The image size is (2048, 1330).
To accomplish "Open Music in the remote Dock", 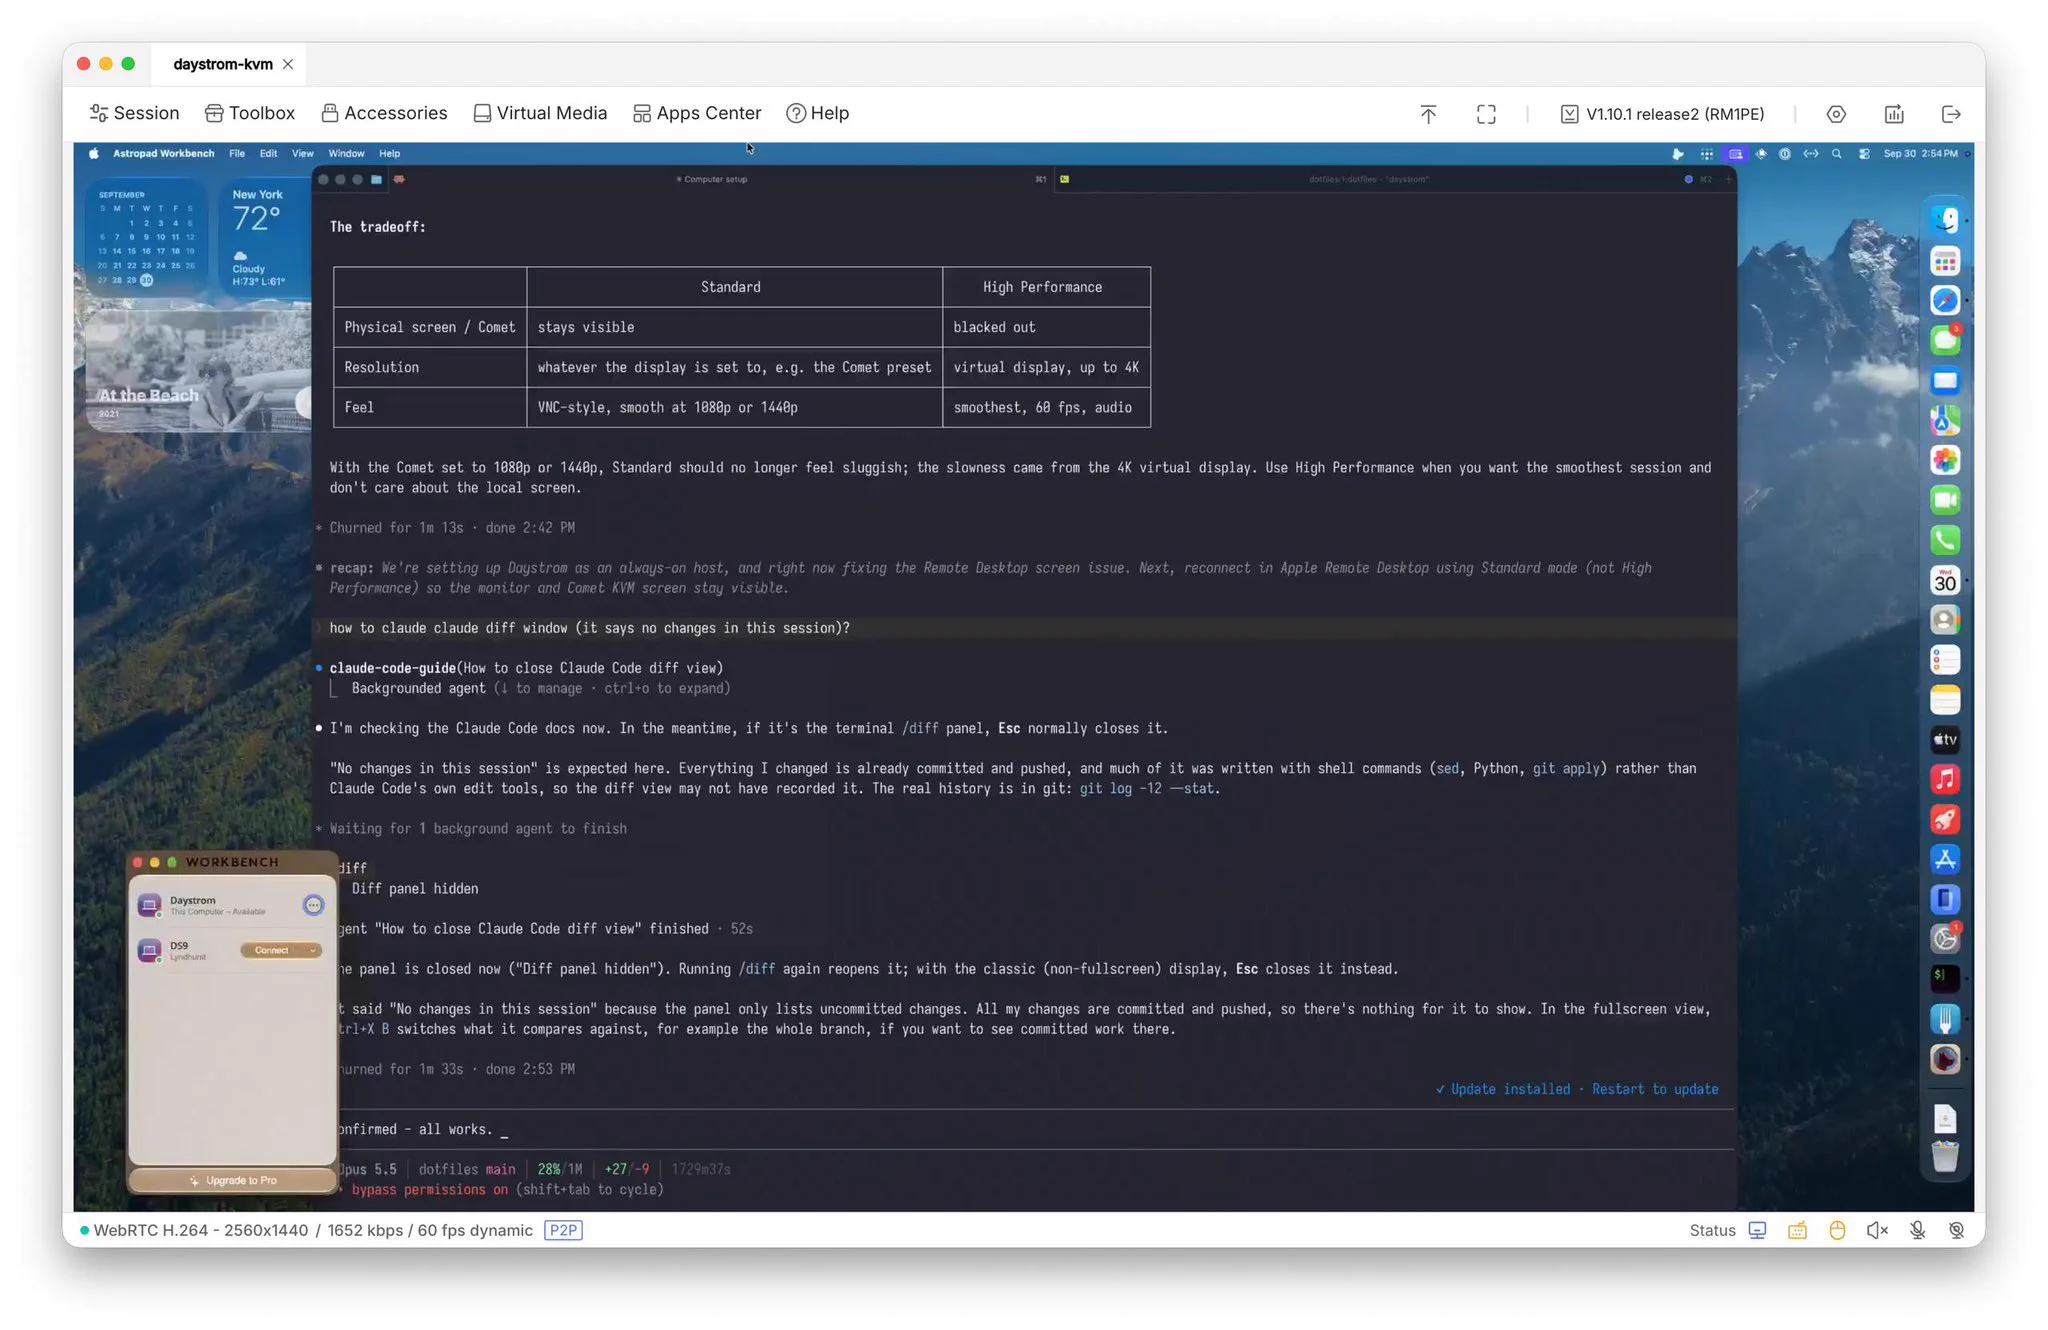I will pos(1945,780).
